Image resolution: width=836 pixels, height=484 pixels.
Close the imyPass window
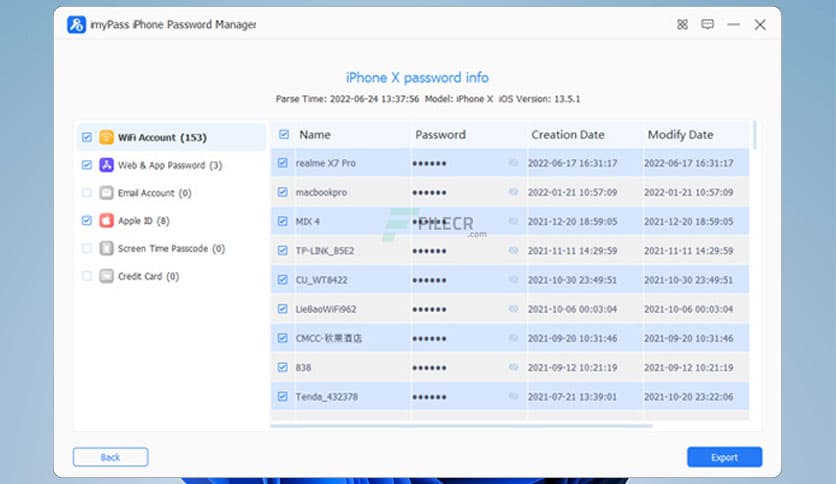tap(760, 25)
